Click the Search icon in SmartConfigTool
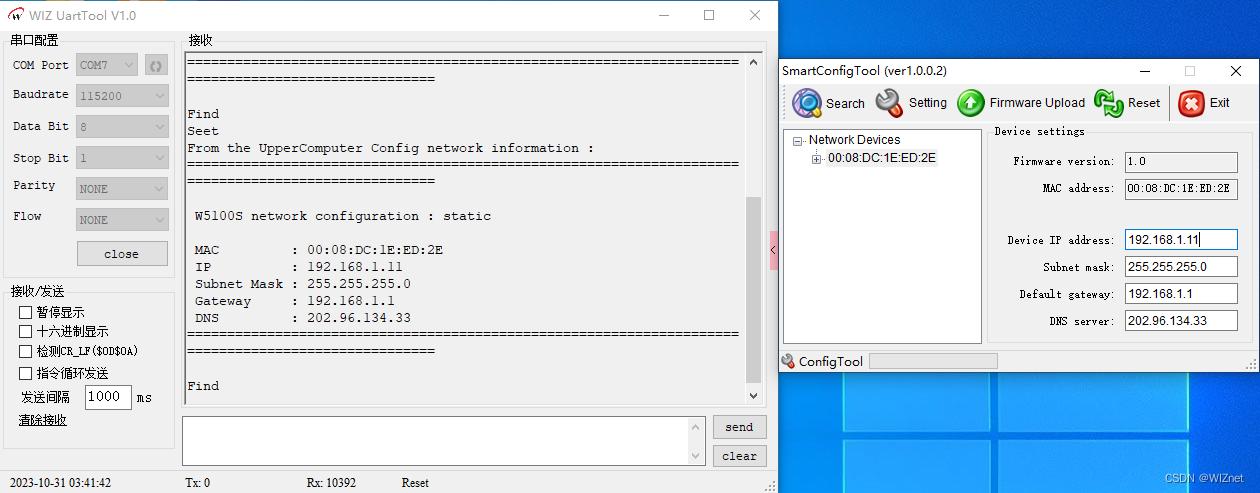The width and height of the screenshot is (1260, 493). coord(807,103)
